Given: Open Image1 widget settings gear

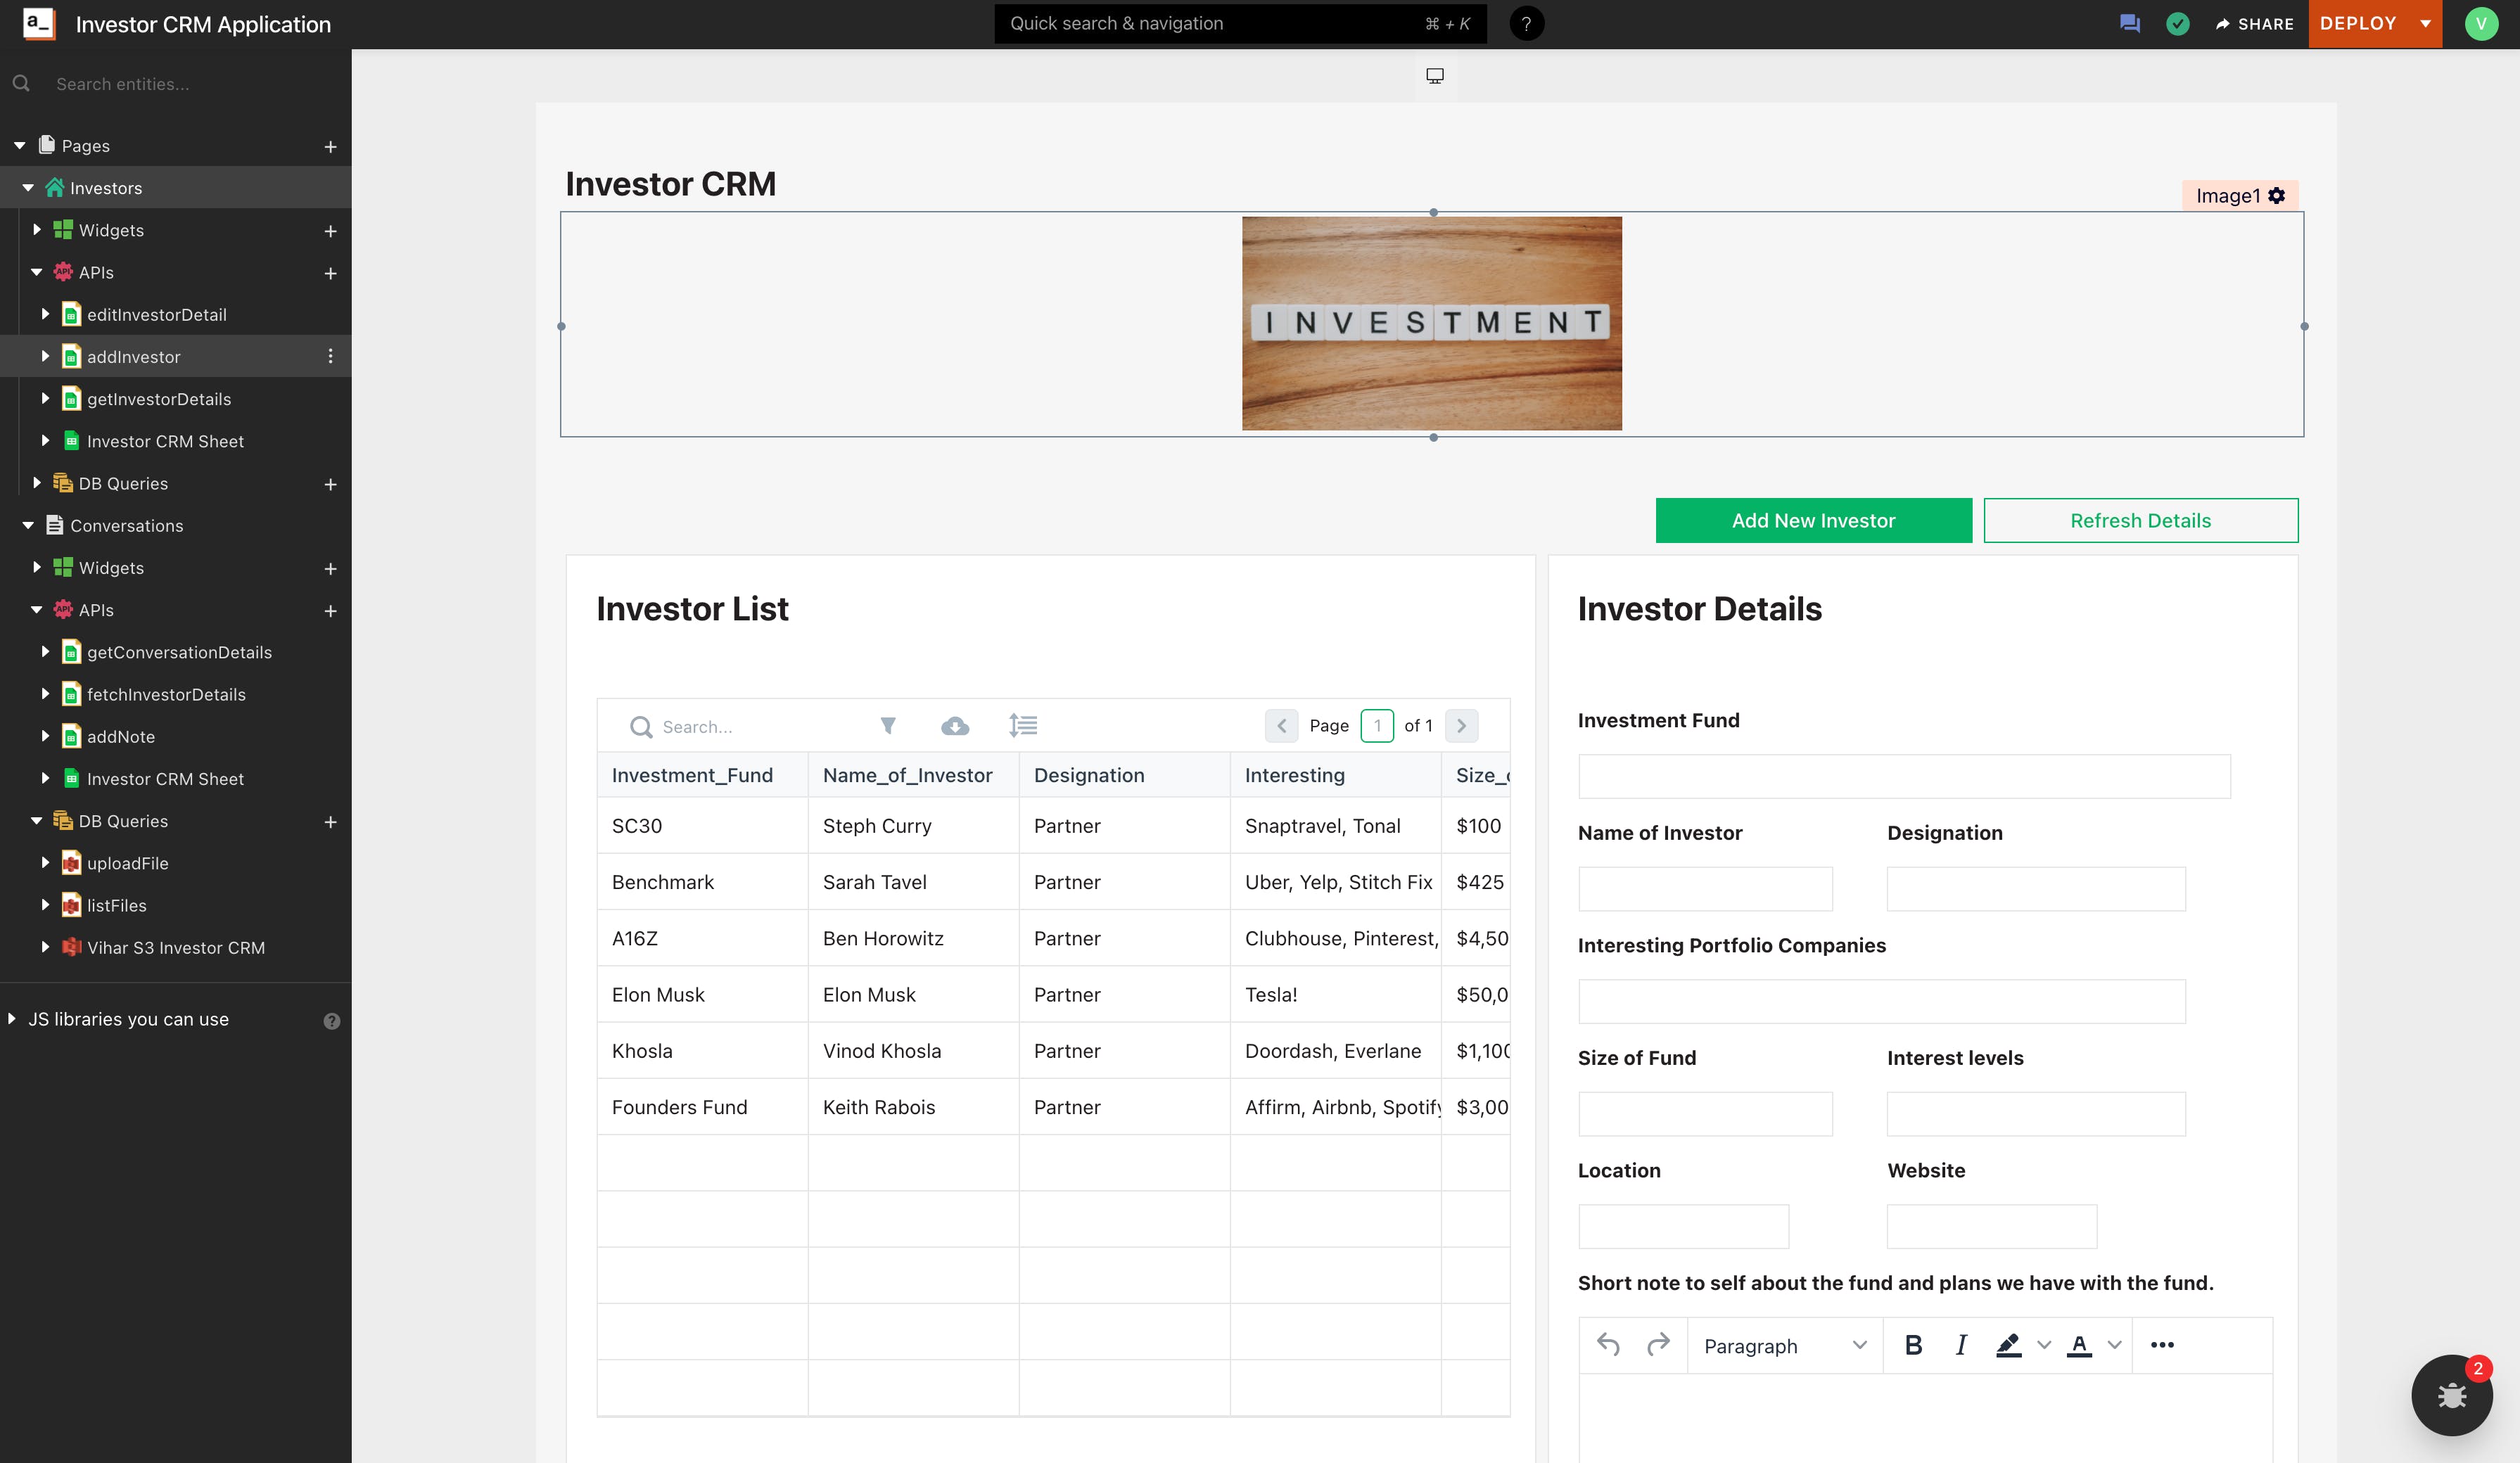Looking at the screenshot, I should coord(2277,196).
